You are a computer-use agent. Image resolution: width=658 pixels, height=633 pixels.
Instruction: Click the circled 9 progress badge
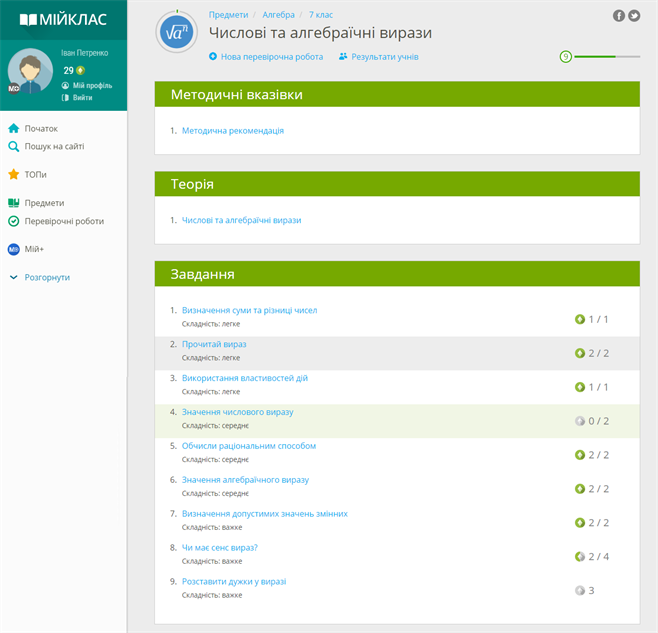(x=566, y=56)
